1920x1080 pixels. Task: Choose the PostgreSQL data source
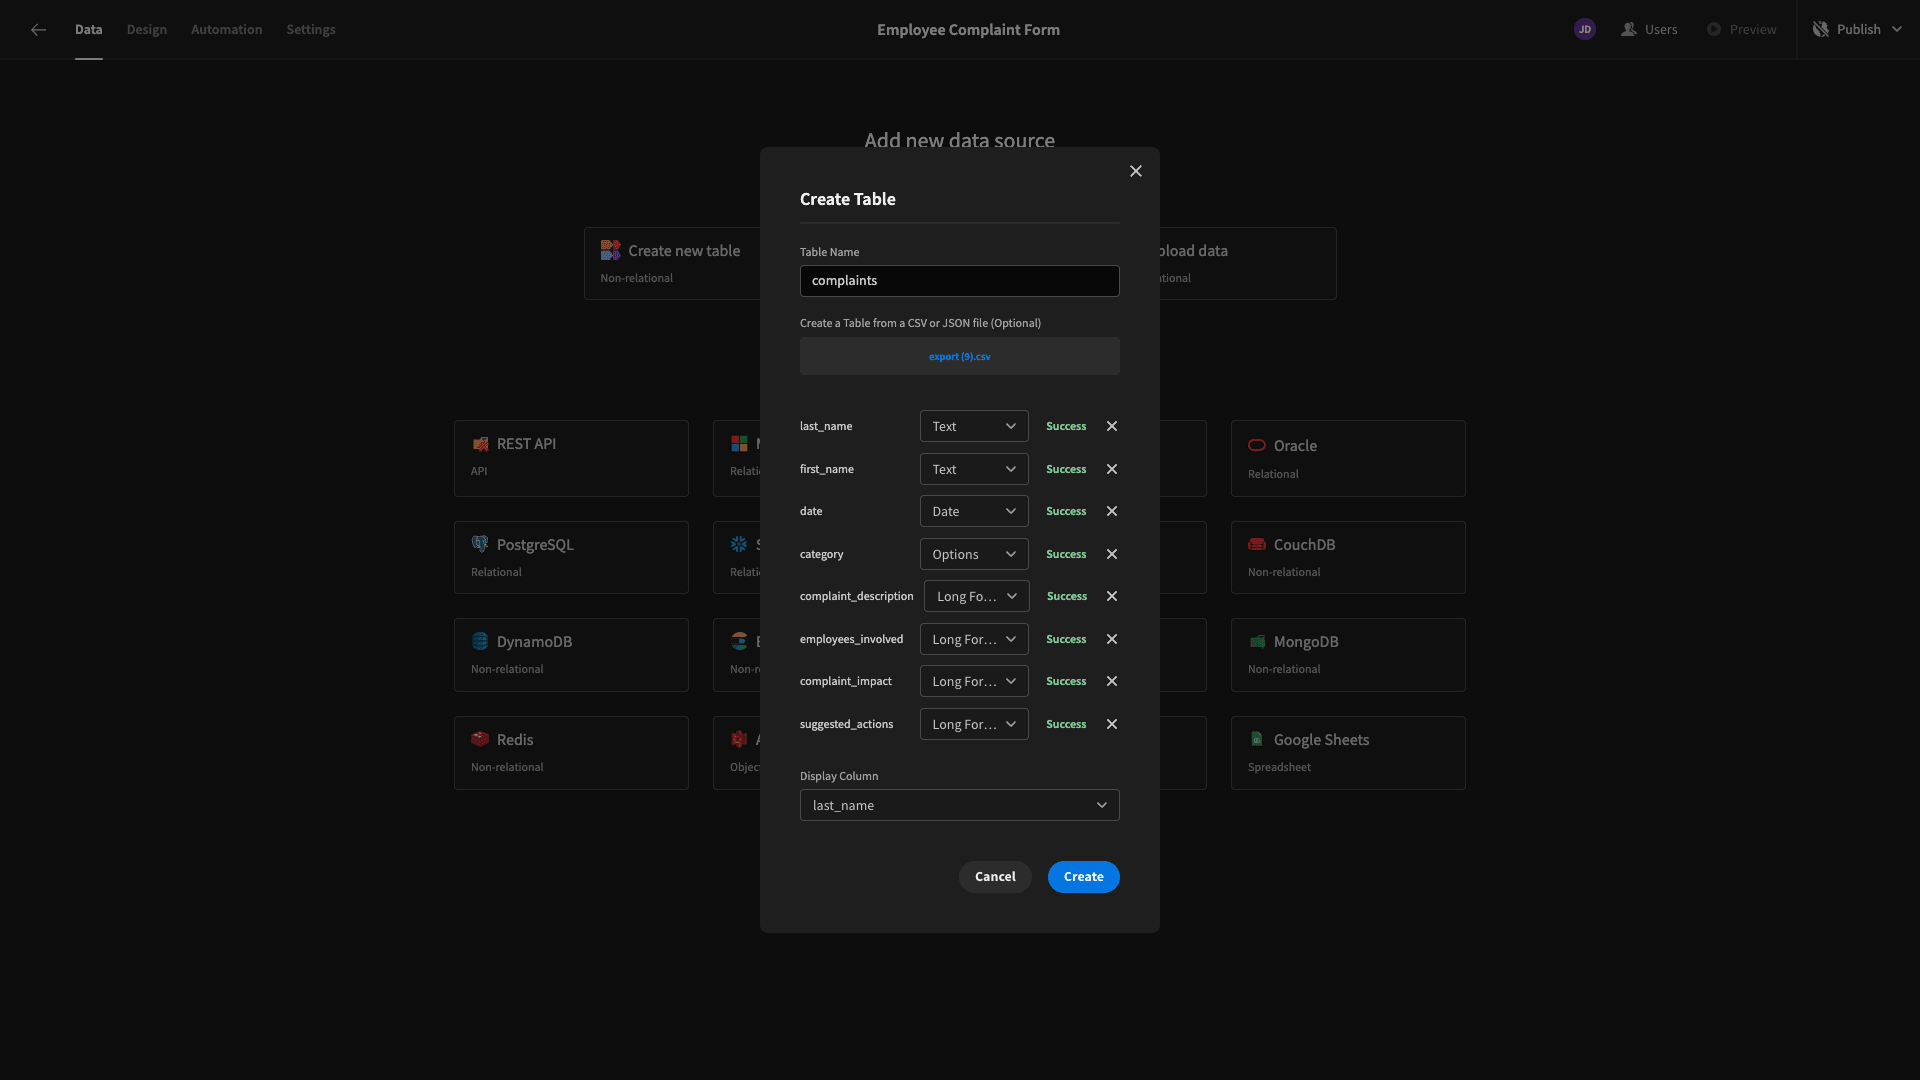tap(571, 557)
